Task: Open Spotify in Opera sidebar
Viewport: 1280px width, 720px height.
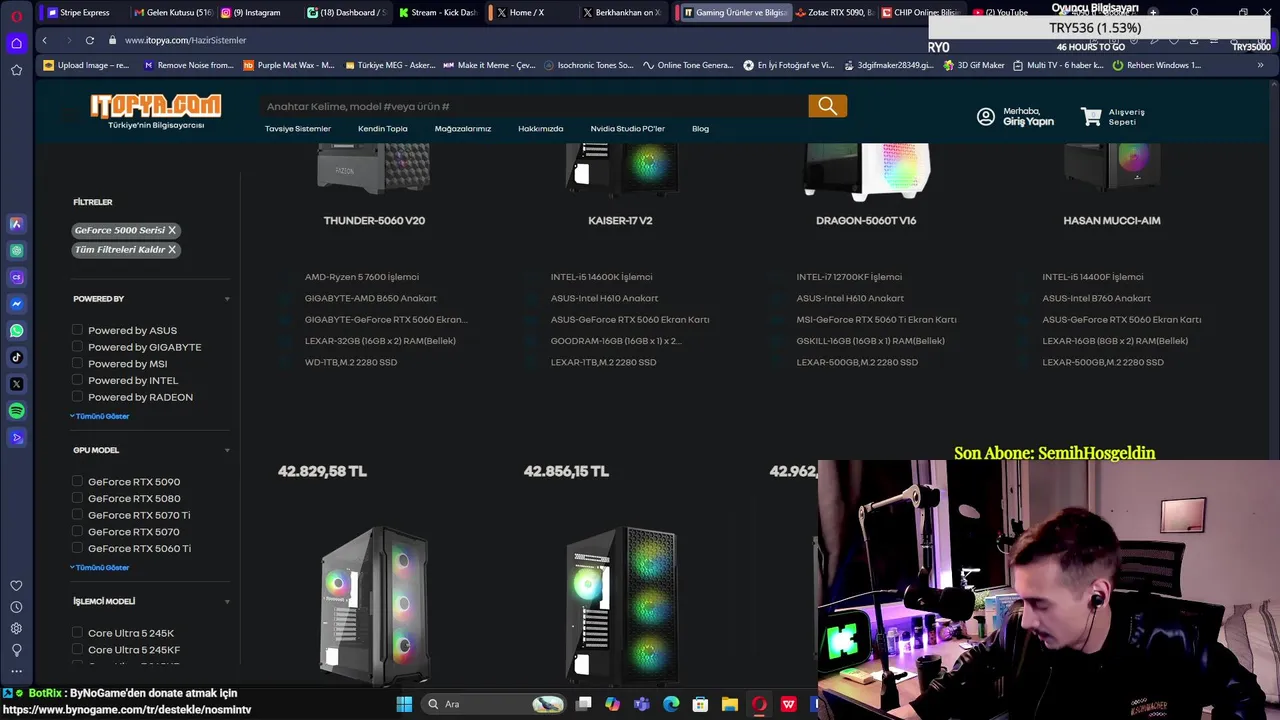Action: pyautogui.click(x=16, y=411)
